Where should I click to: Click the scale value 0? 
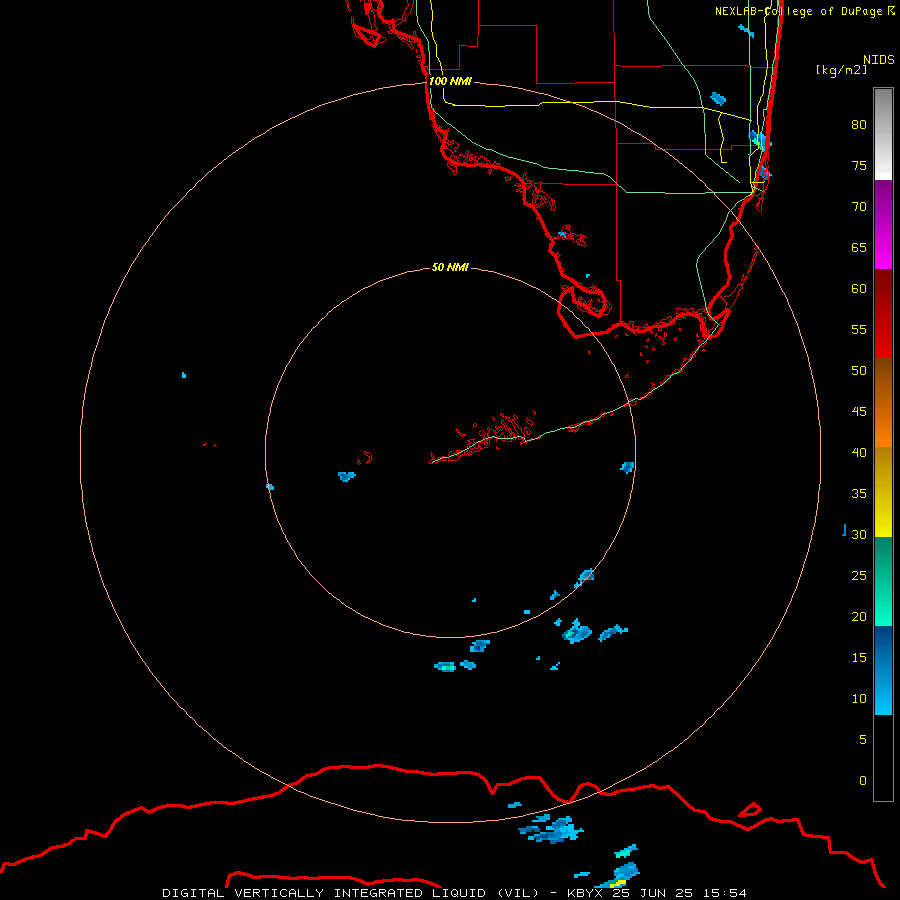[x=863, y=781]
